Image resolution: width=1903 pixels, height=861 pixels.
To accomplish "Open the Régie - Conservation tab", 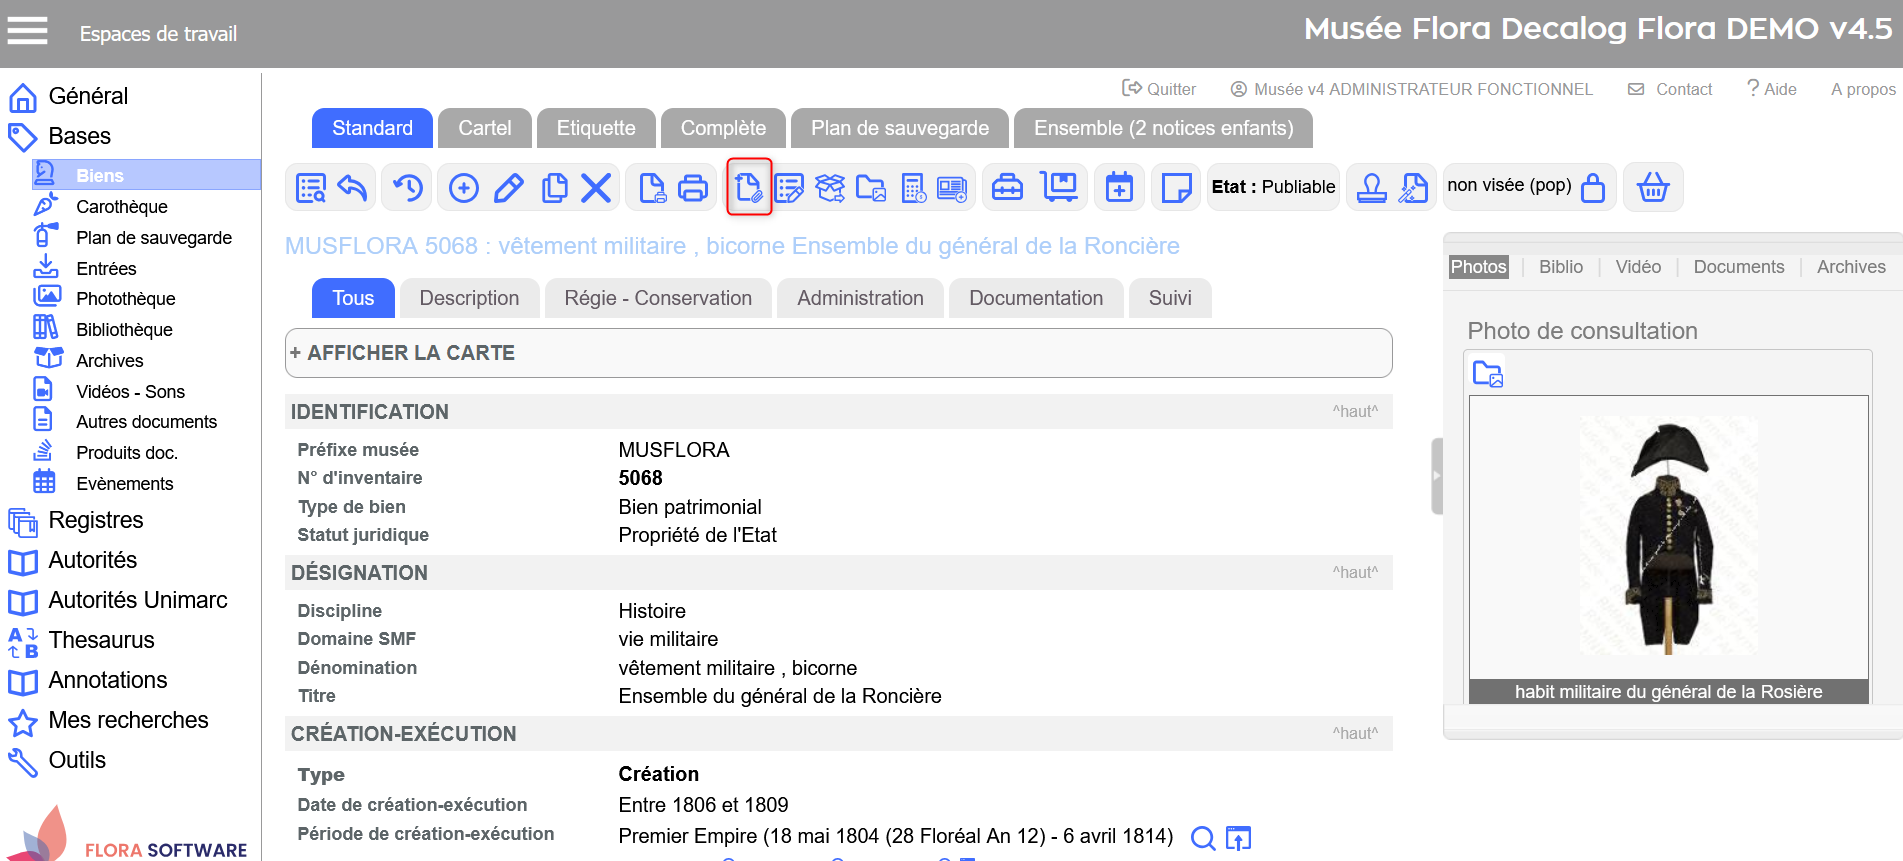I will pos(657,298).
